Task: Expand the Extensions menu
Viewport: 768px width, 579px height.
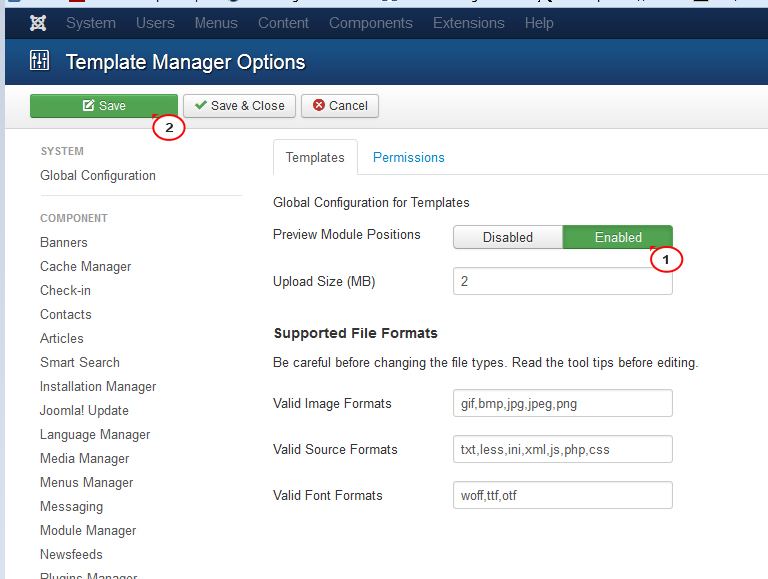Action: 468,22
